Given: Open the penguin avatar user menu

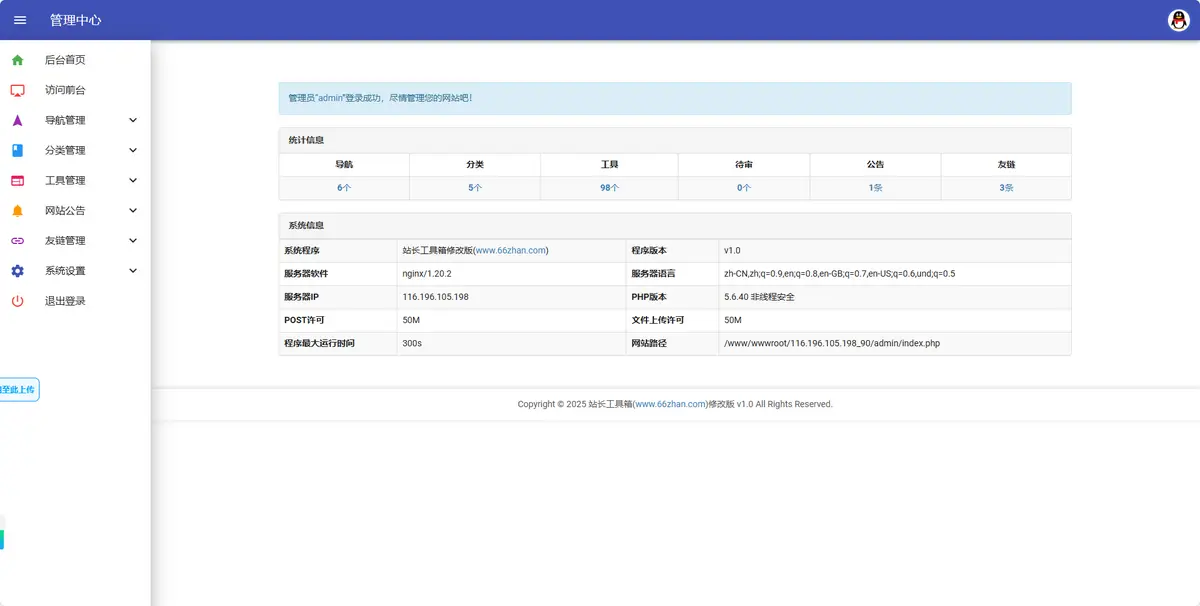Looking at the screenshot, I should point(1179,20).
